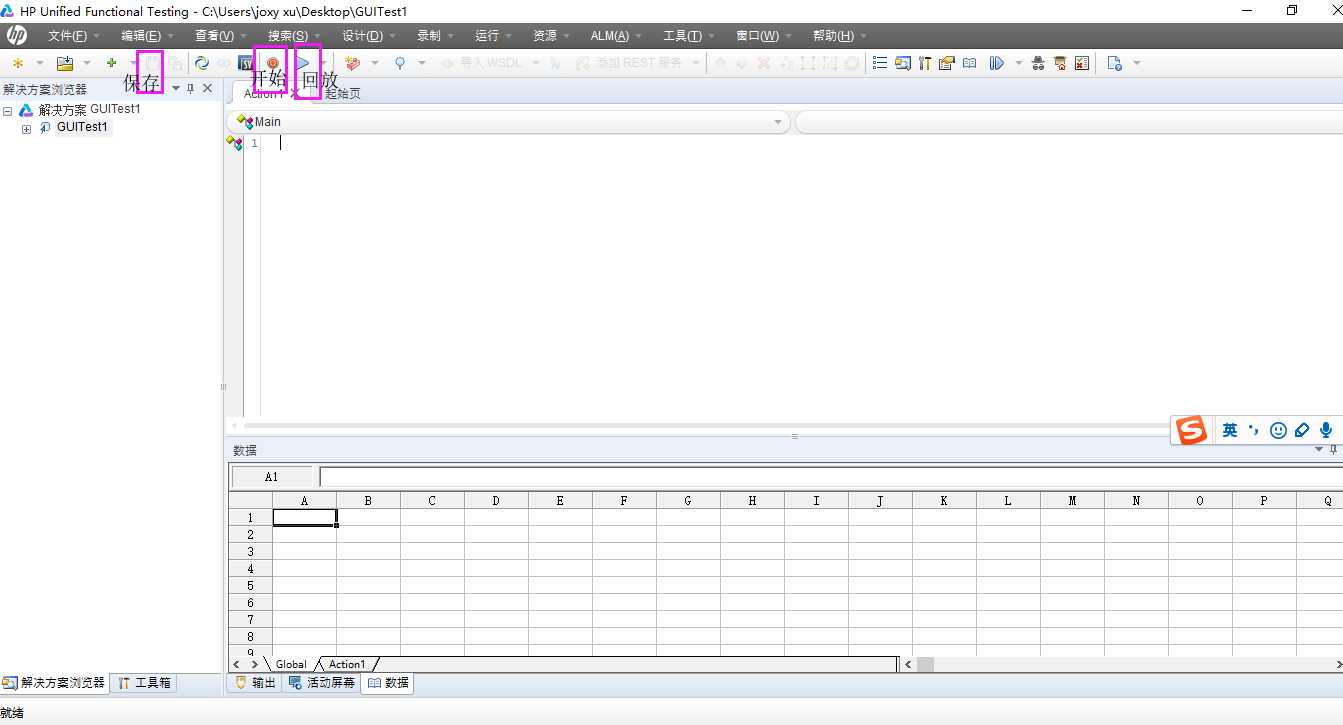Switch to the 输出 bottom tab

coord(254,683)
